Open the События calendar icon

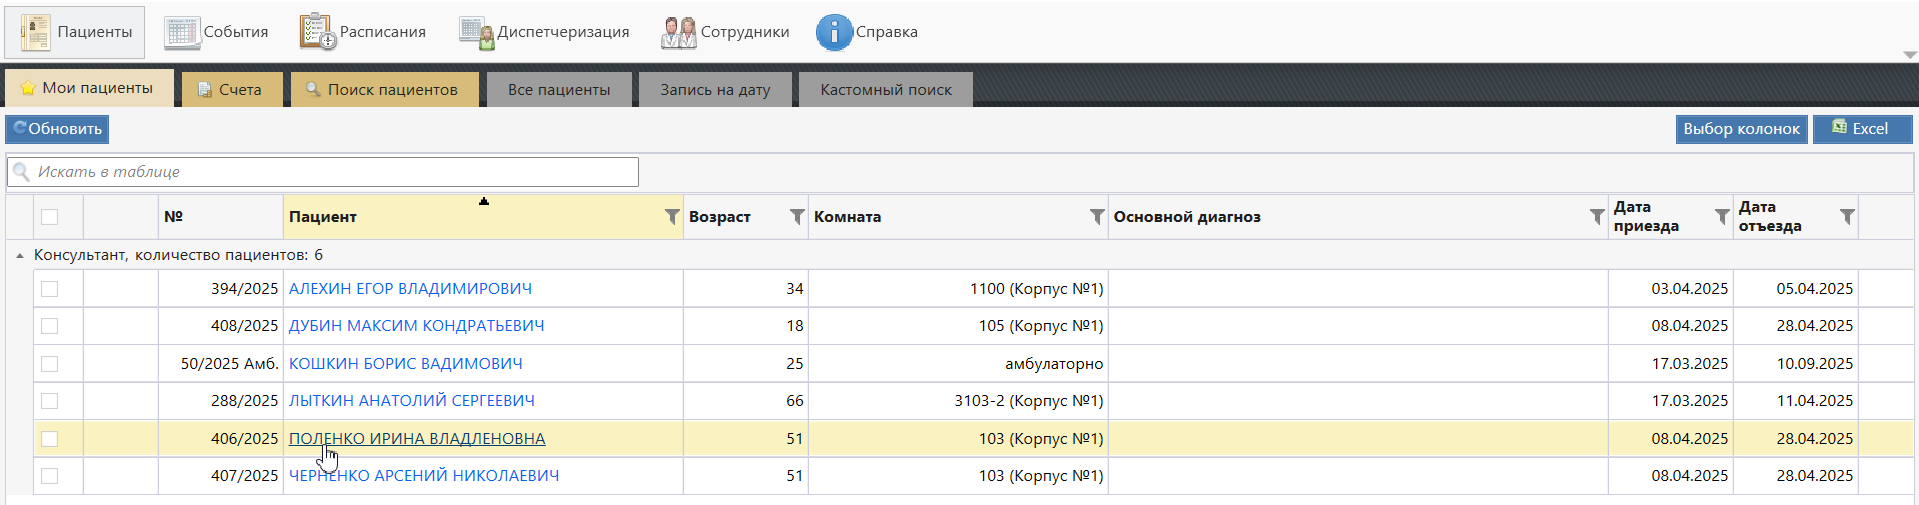182,32
